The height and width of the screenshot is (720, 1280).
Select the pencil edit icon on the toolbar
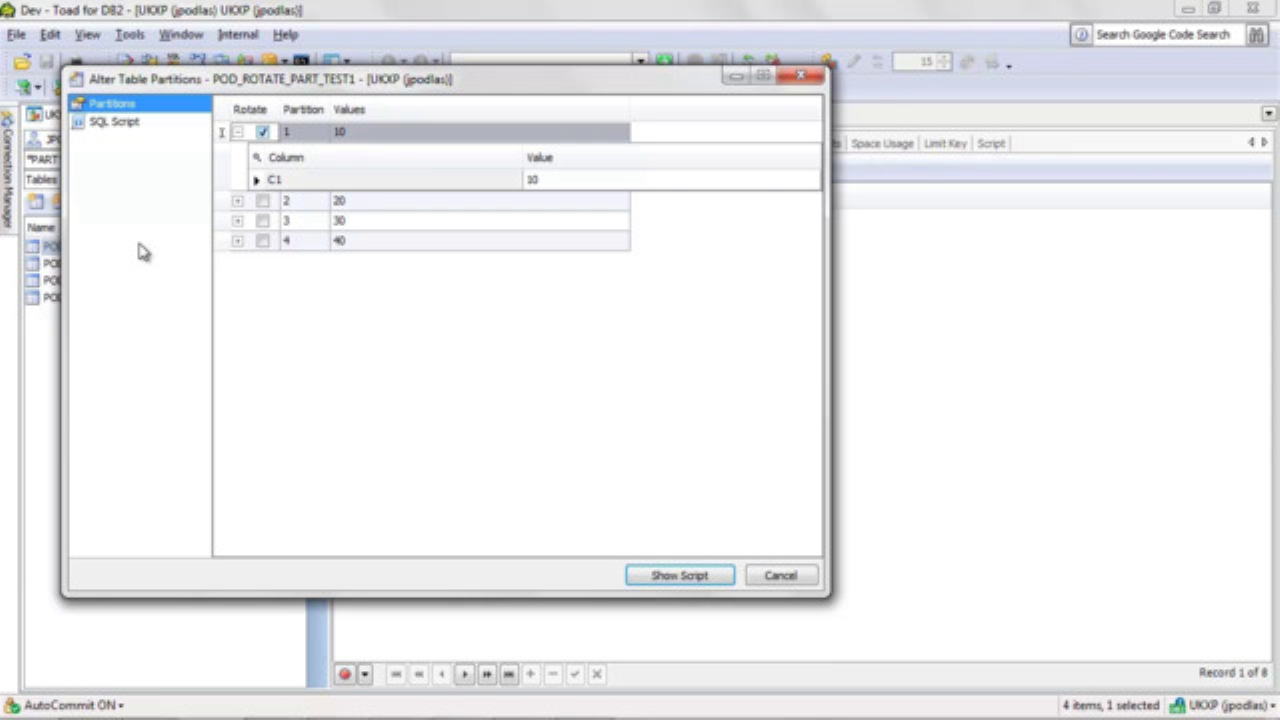coord(853,62)
